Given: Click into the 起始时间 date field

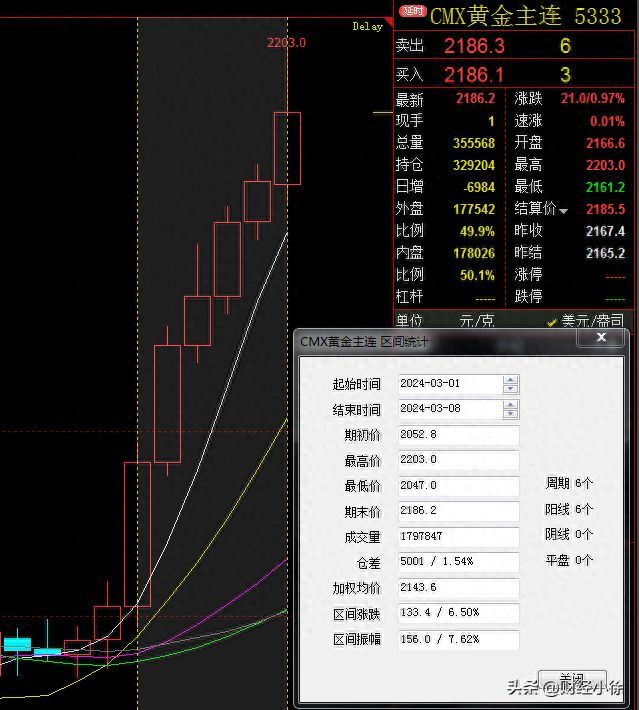Looking at the screenshot, I should pyautogui.click(x=449, y=384).
